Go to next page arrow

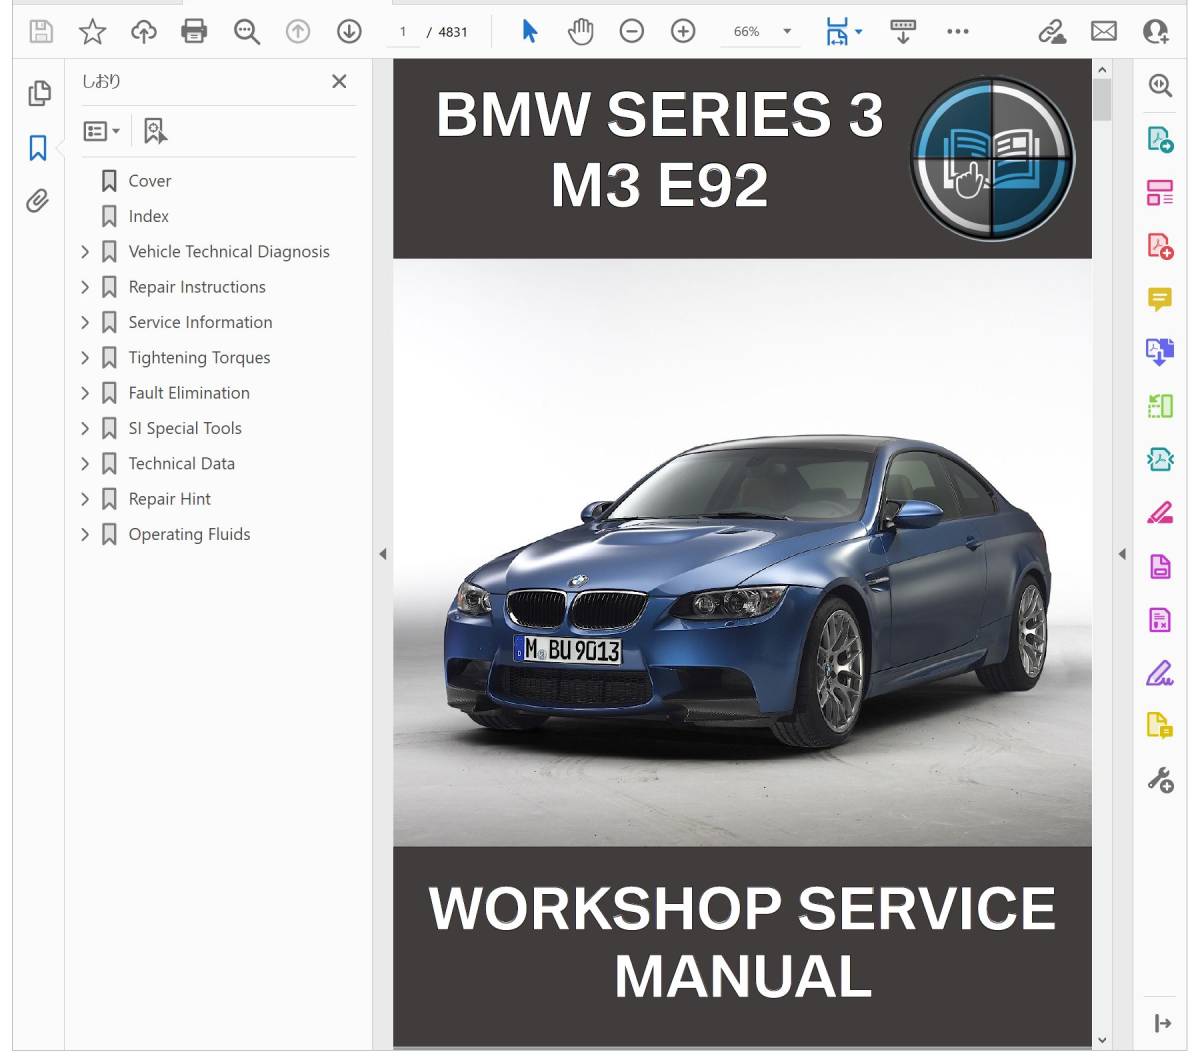[x=349, y=32]
